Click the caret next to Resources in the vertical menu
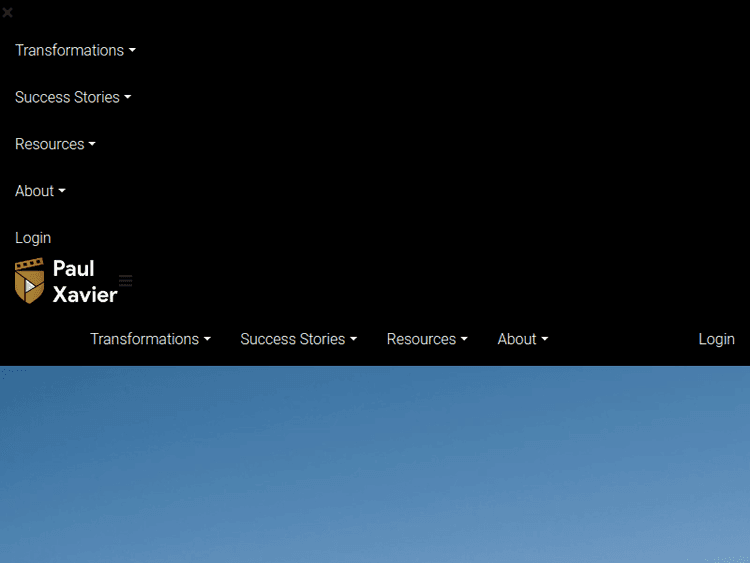Viewport: 750px width, 563px height. [92, 145]
